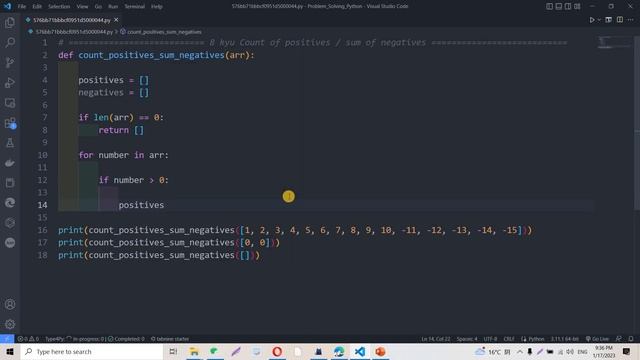This screenshot has width=640, height=360.
Task: Click the def count_positives_sum_negatives line
Action: [x=156, y=55]
